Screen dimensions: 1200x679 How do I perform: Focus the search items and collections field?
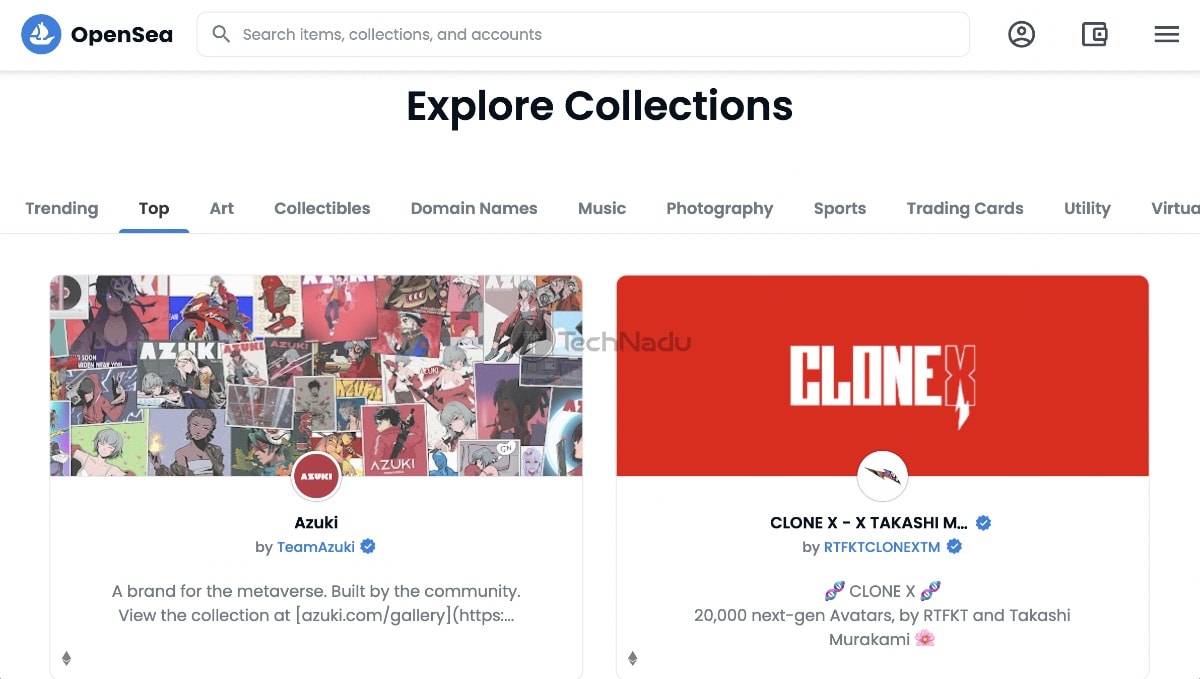click(583, 34)
